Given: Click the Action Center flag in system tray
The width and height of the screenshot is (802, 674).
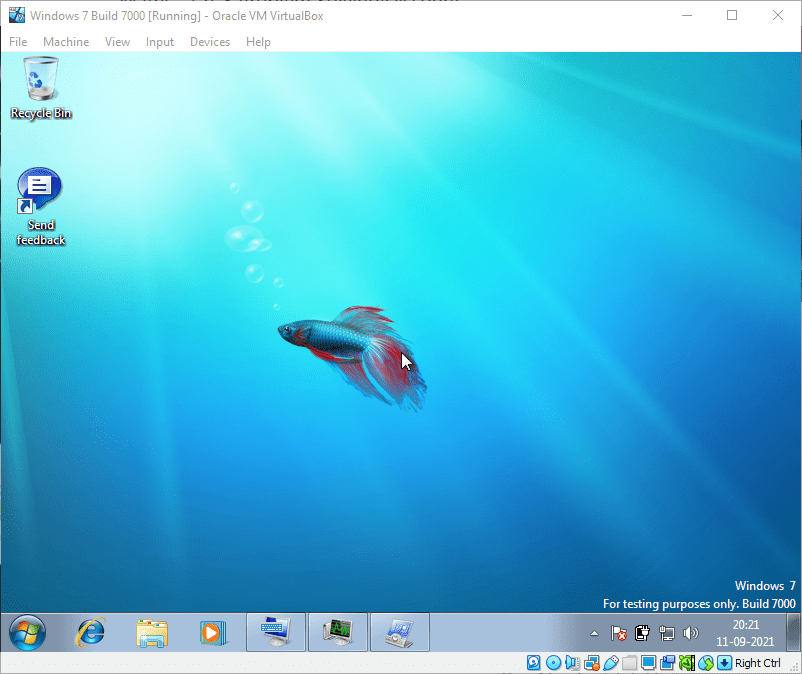Looking at the screenshot, I should 618,632.
